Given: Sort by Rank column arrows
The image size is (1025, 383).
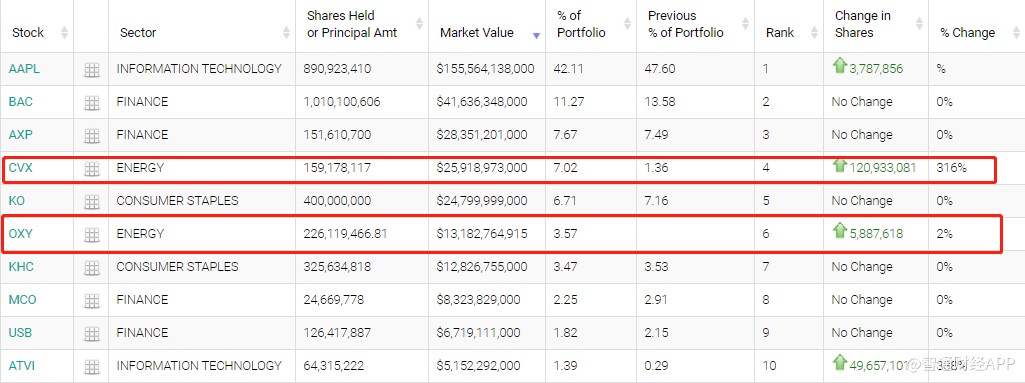Looking at the screenshot, I should click(815, 32).
